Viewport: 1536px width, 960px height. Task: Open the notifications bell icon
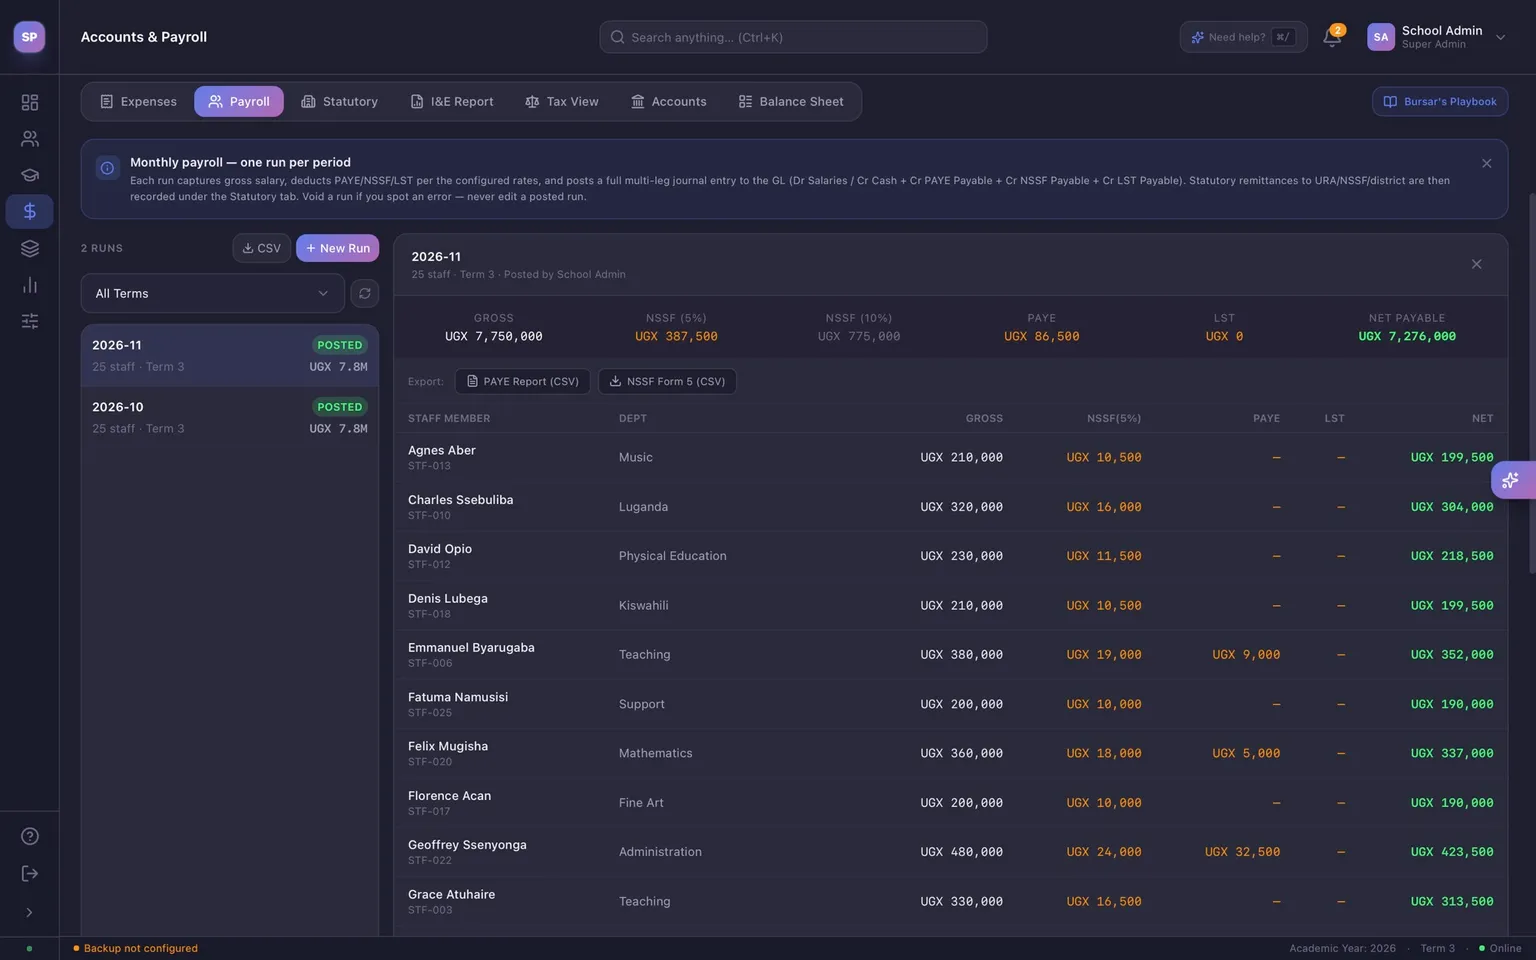pos(1332,37)
